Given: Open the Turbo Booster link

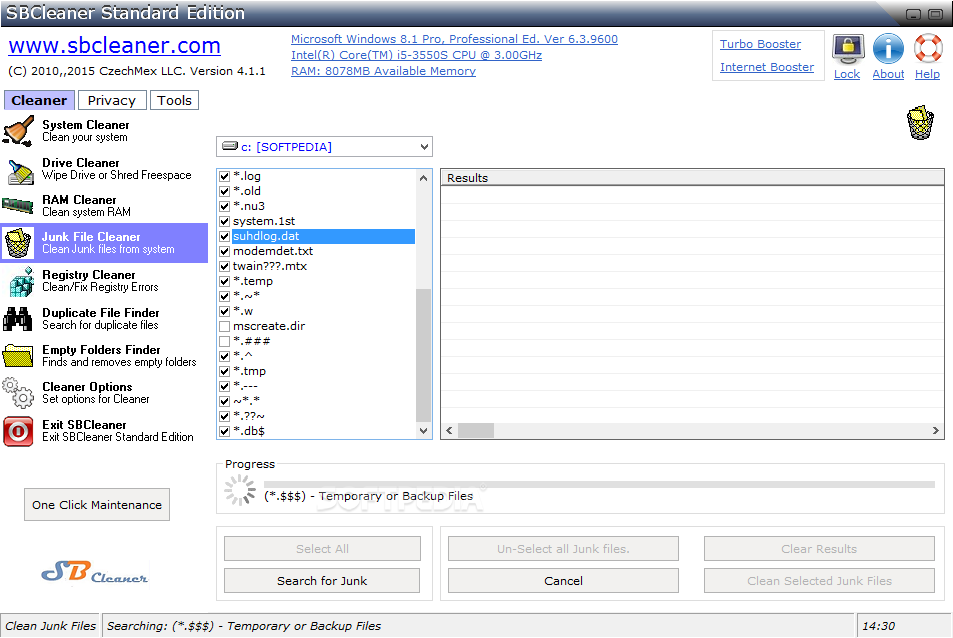Looking at the screenshot, I should coord(760,44).
